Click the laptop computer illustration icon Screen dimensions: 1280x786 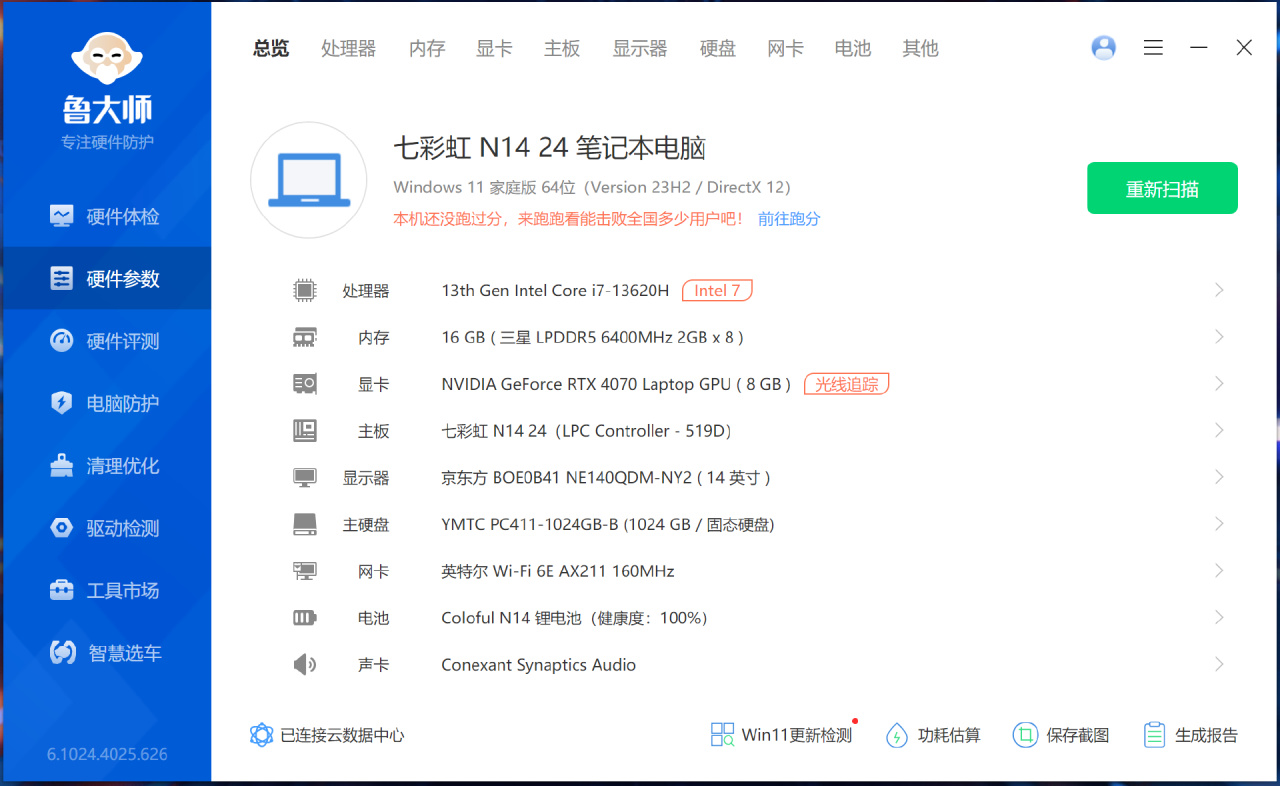click(x=309, y=180)
